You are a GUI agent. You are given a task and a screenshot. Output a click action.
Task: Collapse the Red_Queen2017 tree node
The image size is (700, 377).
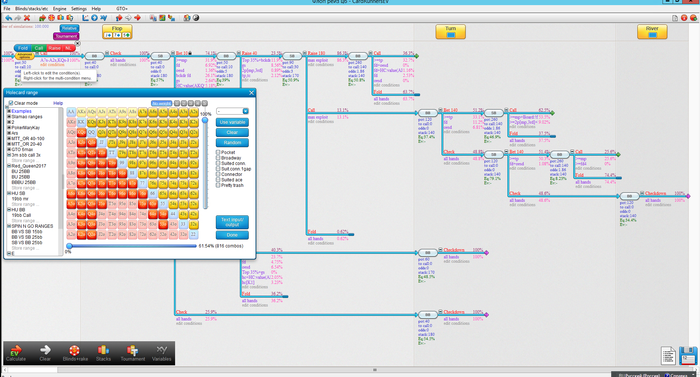(9, 166)
